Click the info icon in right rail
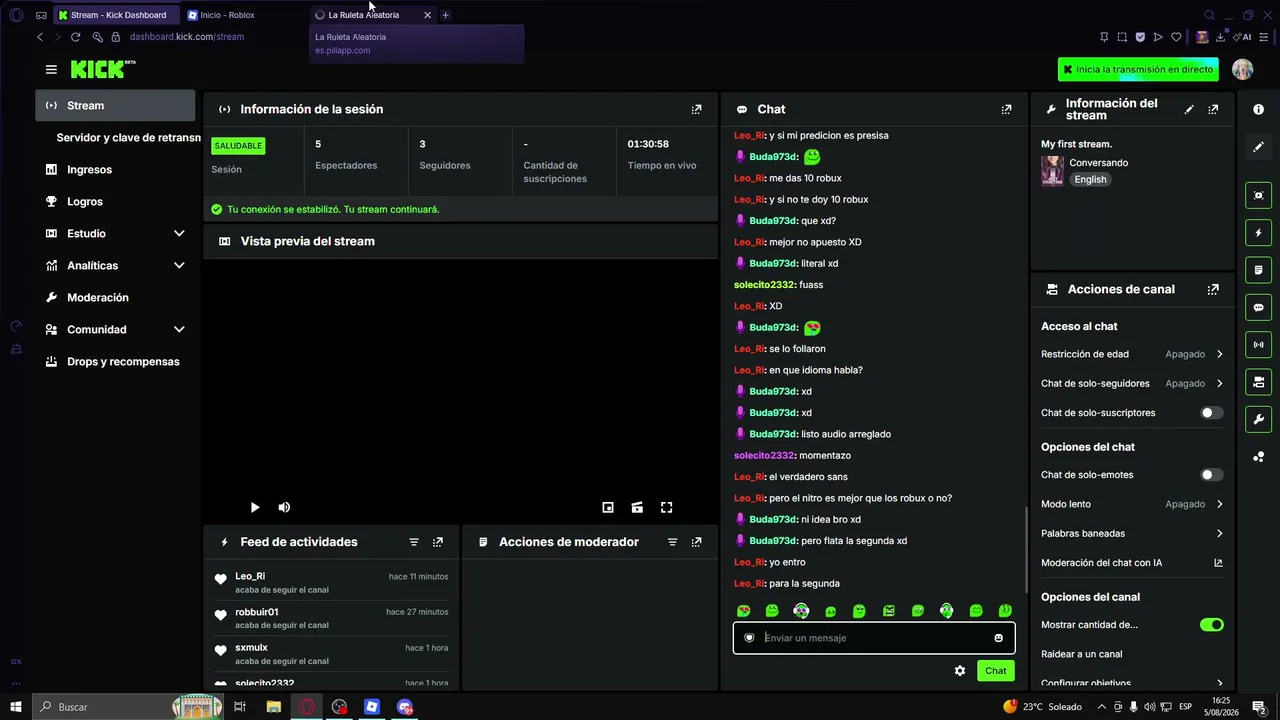The width and height of the screenshot is (1280, 720). (x=1258, y=109)
